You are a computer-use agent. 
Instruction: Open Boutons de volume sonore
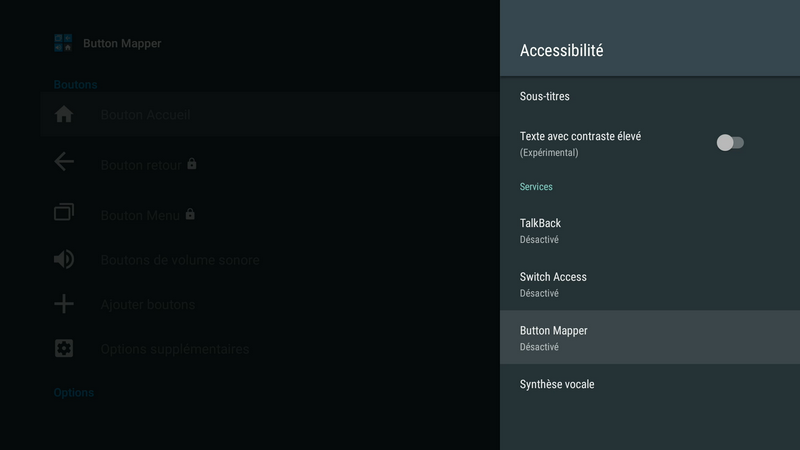[180, 260]
